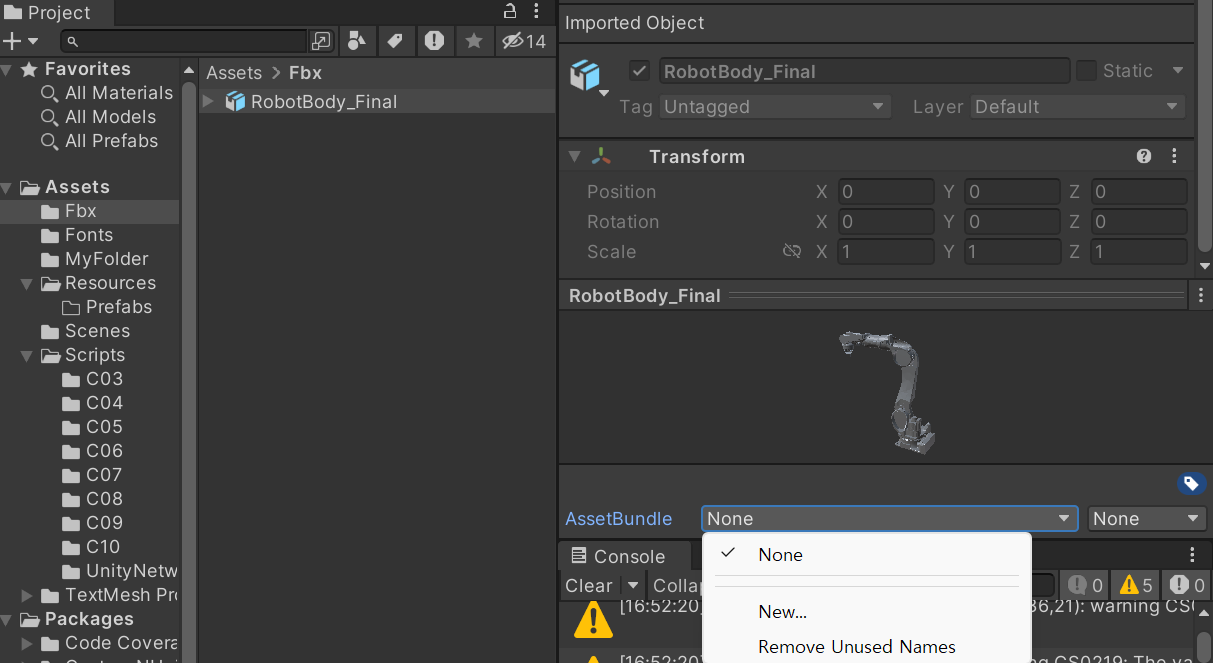Click the Position X field

pyautogui.click(x=886, y=192)
